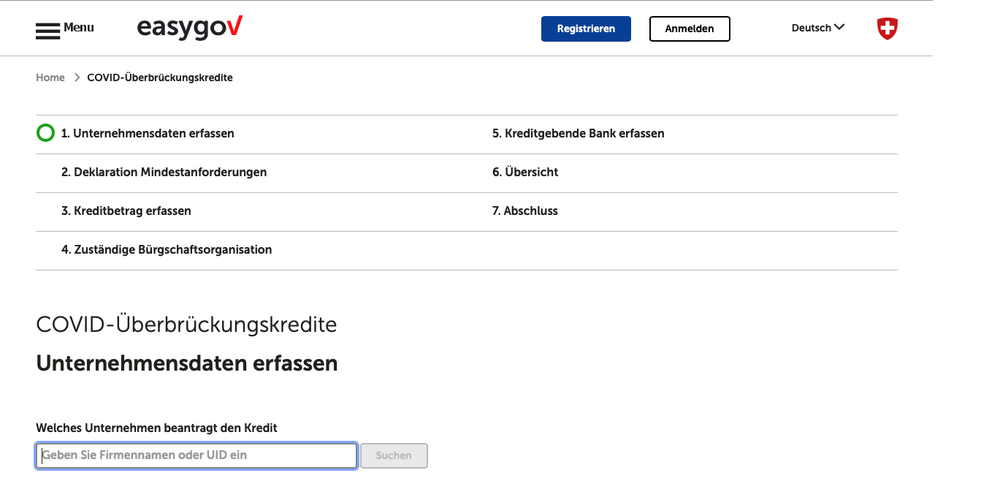Image resolution: width=1000 pixels, height=500 pixels.
Task: Click the Suchen button
Action: click(394, 456)
